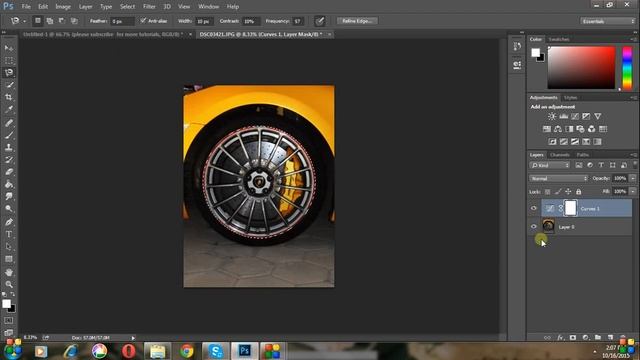This screenshot has width=640, height=360.
Task: Switch to the Untitled-1 document tab
Action: [x=103, y=34]
